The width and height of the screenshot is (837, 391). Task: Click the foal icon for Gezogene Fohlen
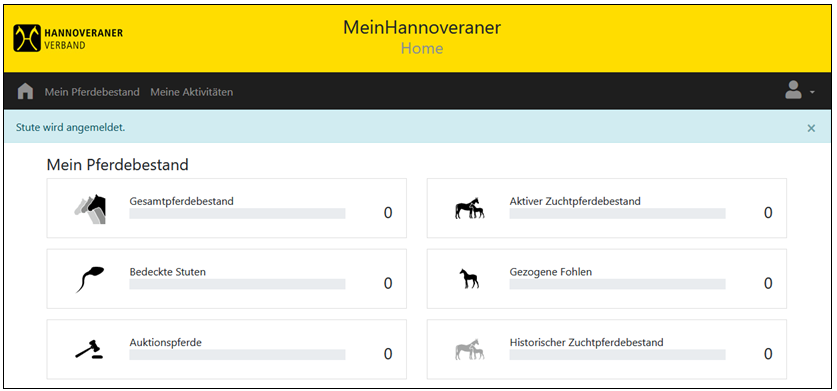(x=469, y=279)
